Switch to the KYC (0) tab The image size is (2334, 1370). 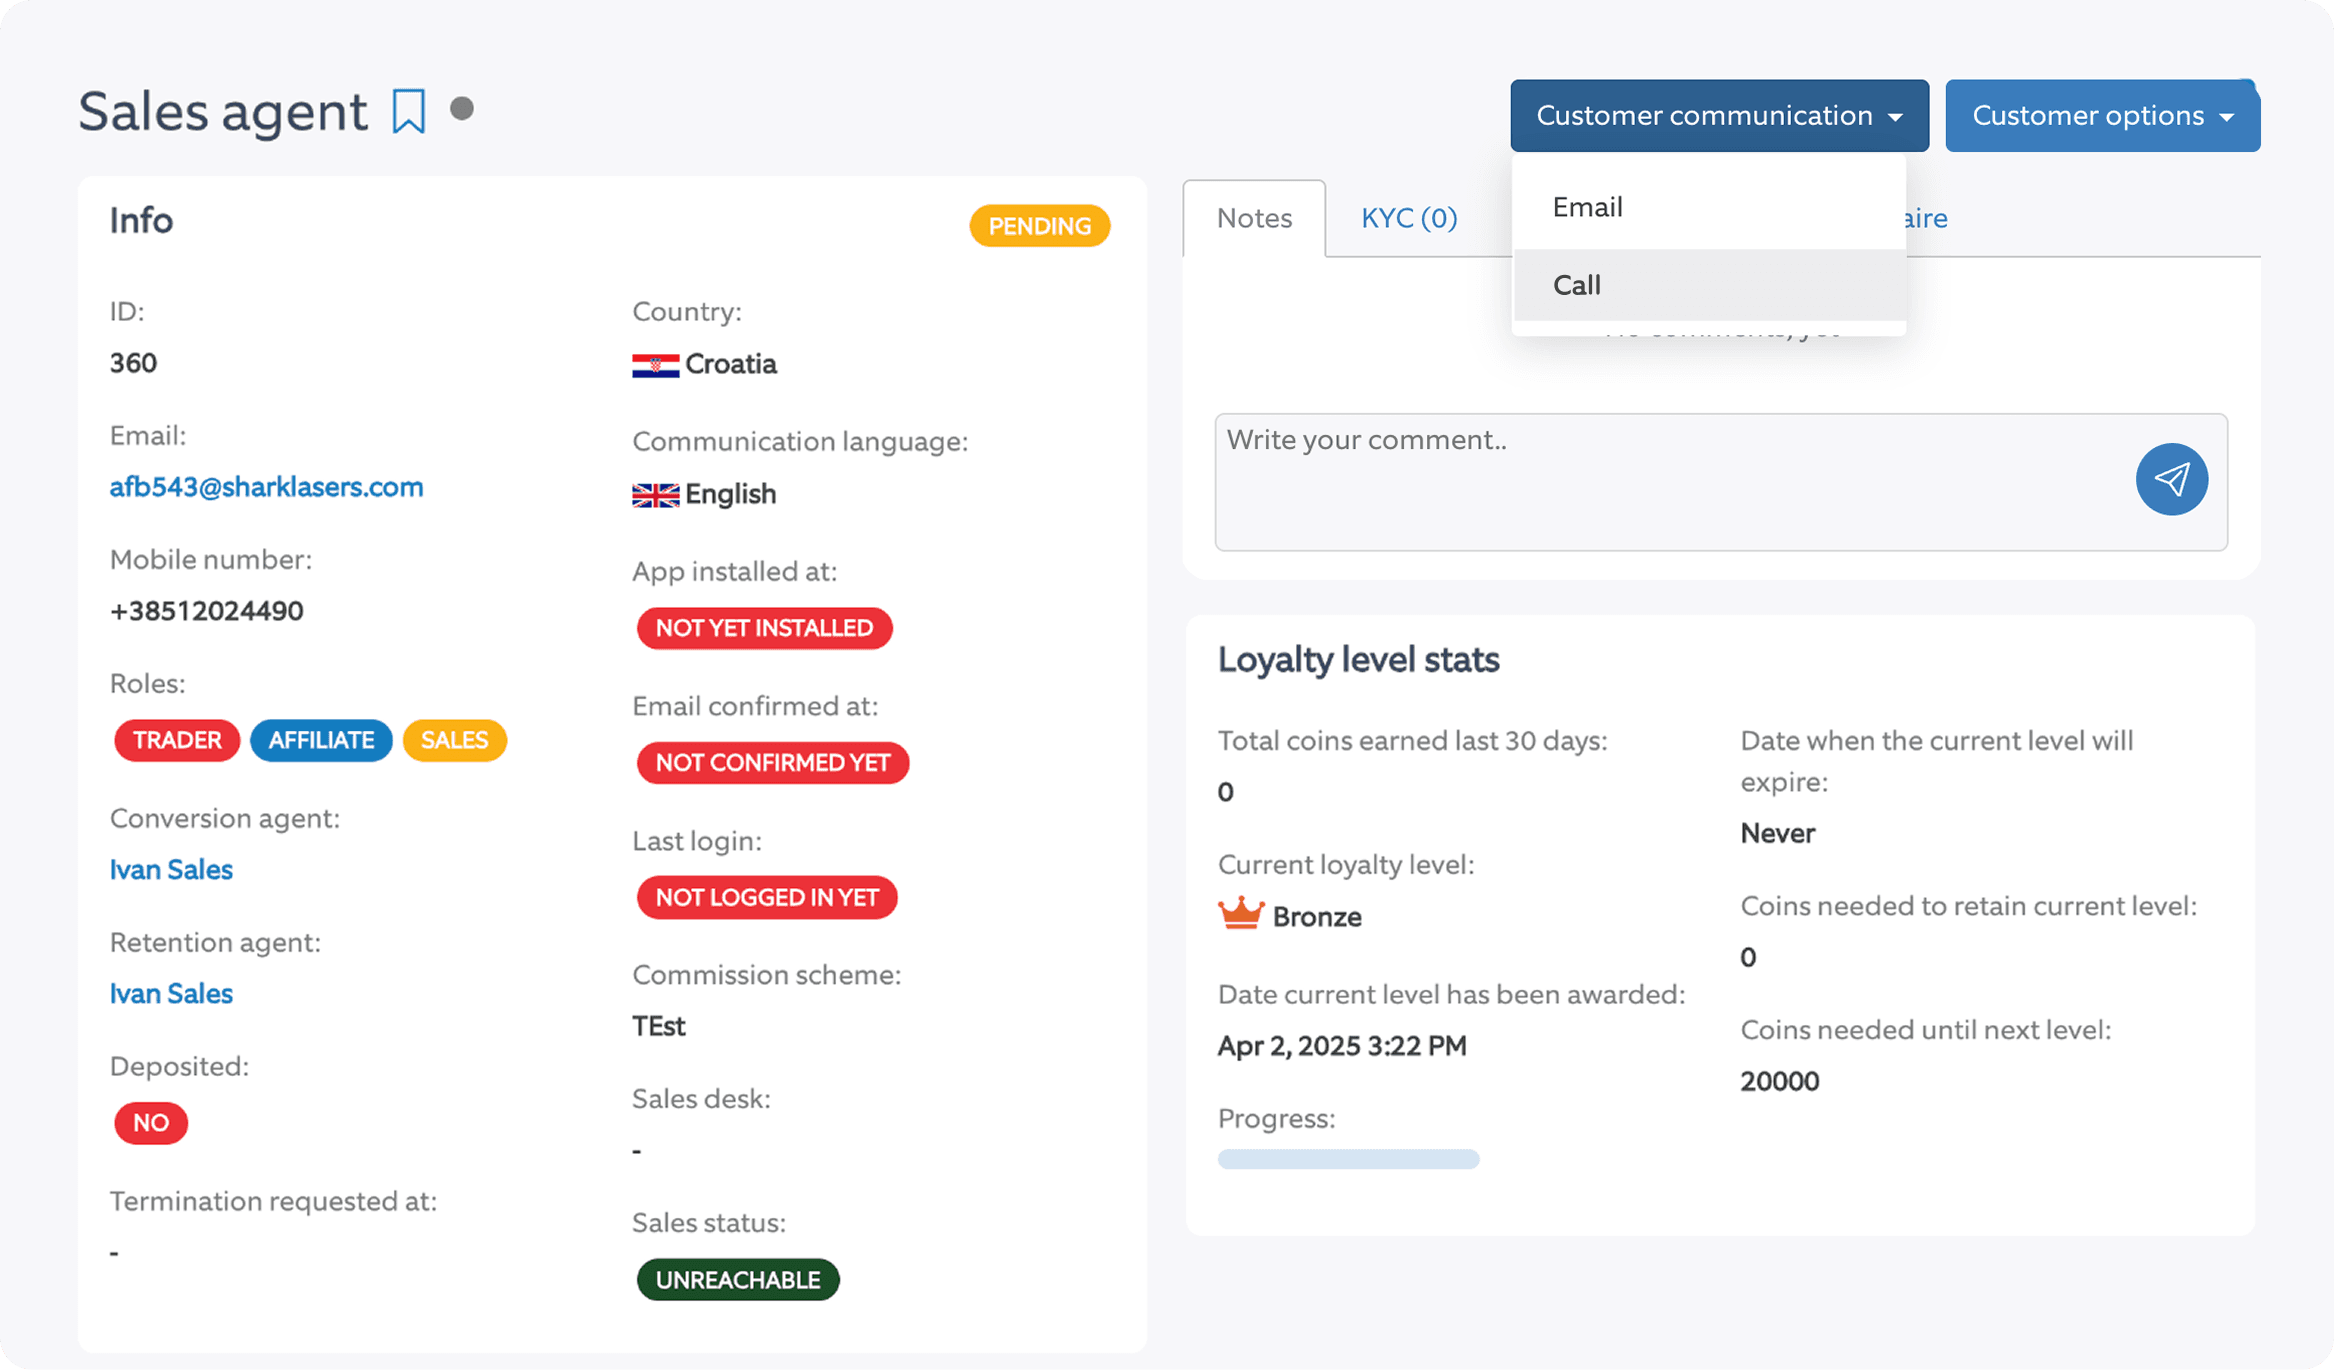(x=1408, y=218)
